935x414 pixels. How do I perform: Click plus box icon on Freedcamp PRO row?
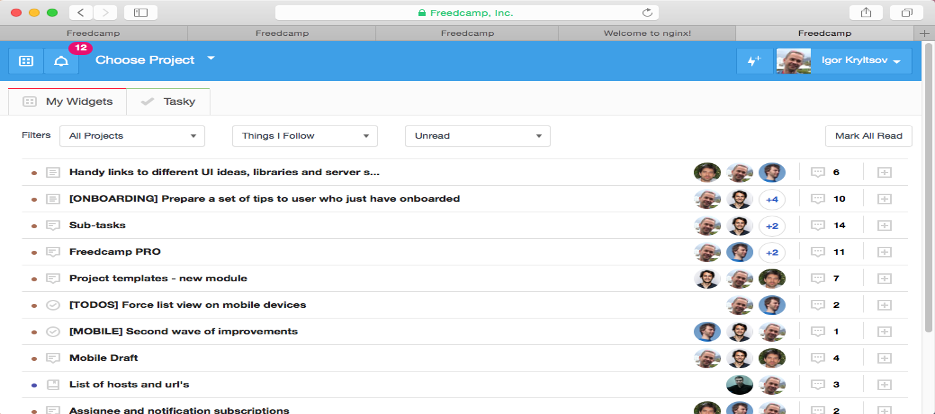pos(884,252)
